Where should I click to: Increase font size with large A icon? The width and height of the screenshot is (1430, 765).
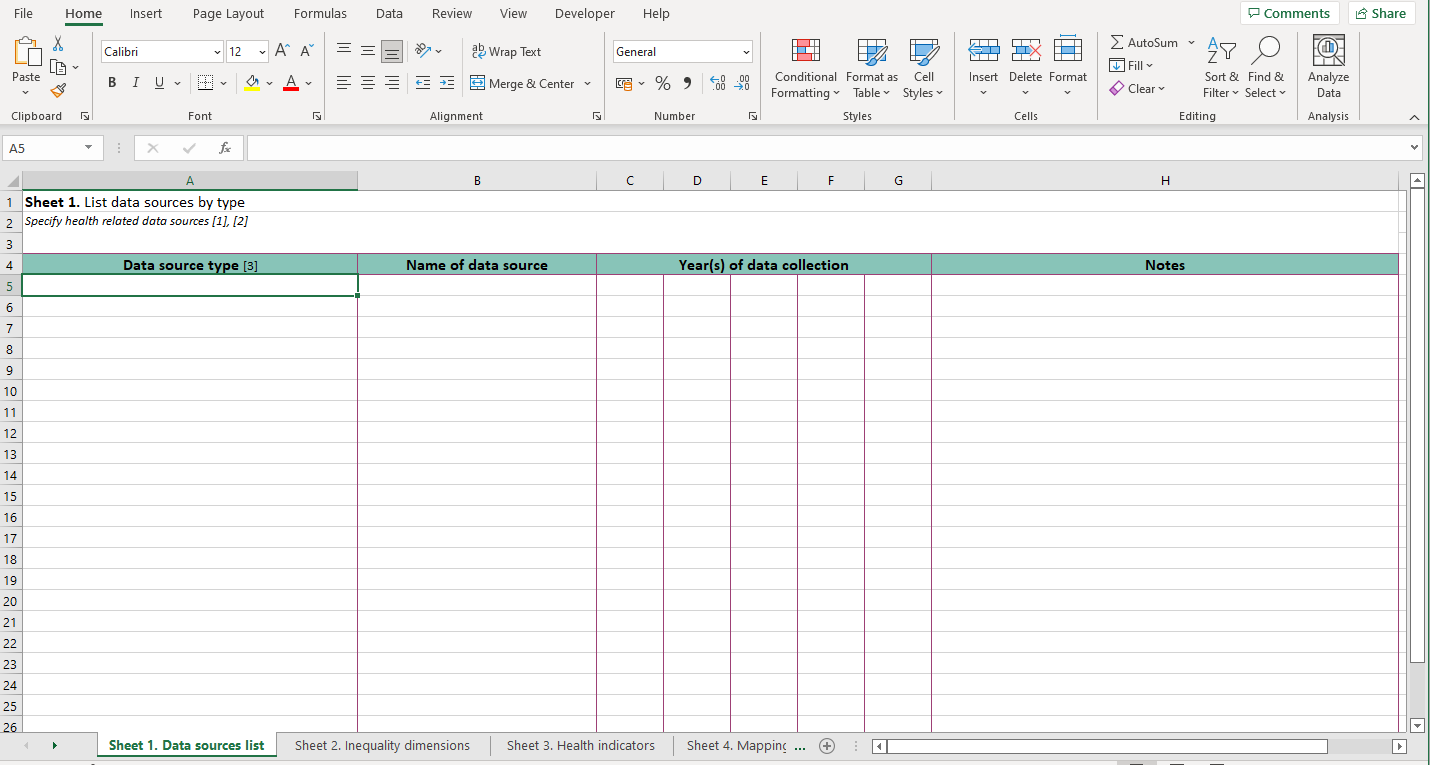click(x=283, y=51)
